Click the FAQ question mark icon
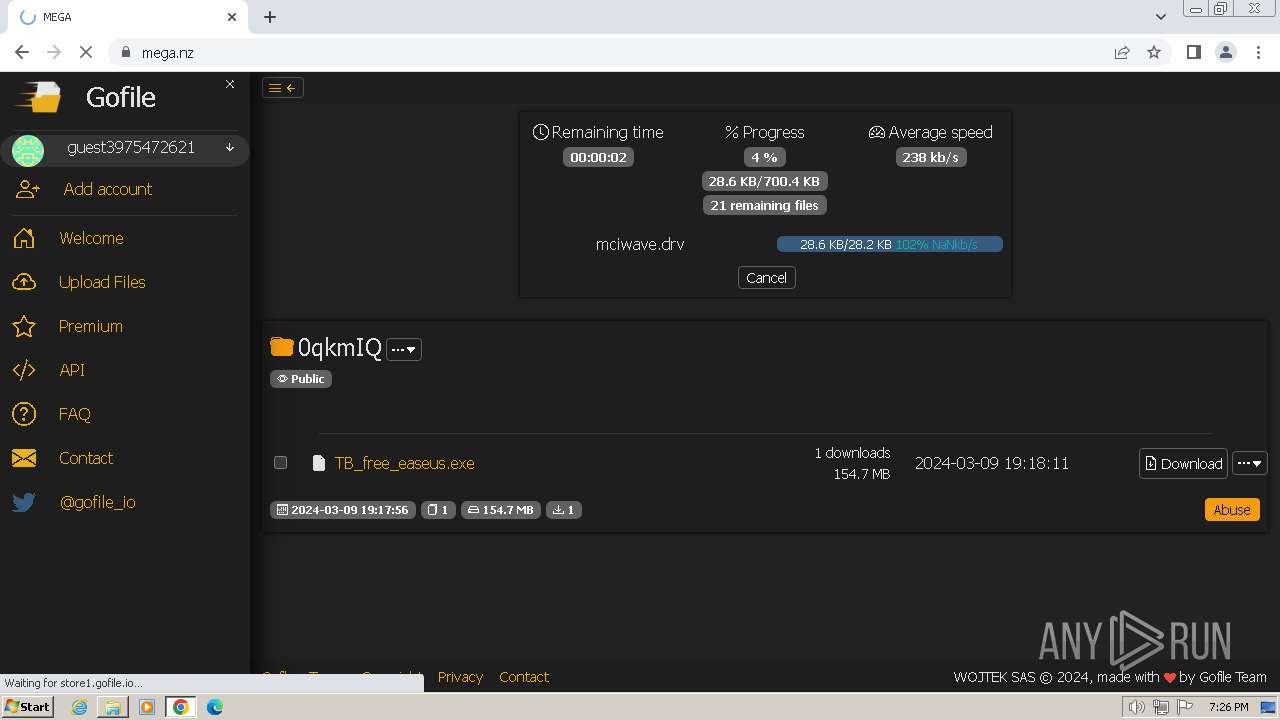The height and width of the screenshot is (720, 1280). pyautogui.click(x=24, y=414)
